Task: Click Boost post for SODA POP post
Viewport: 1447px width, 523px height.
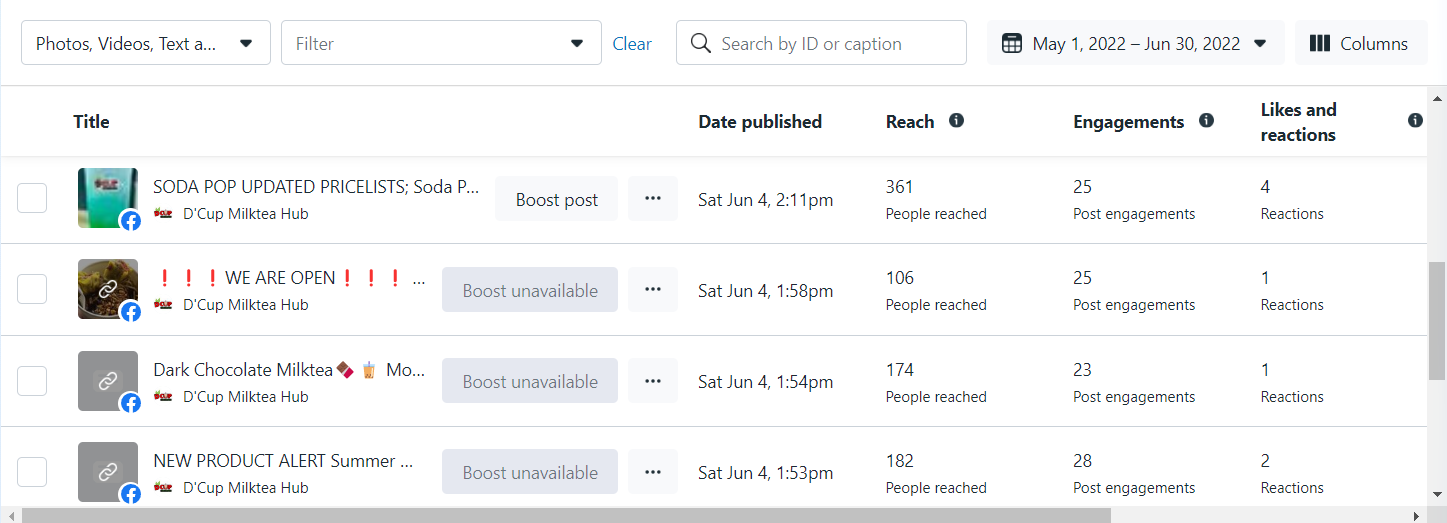Action: [557, 199]
